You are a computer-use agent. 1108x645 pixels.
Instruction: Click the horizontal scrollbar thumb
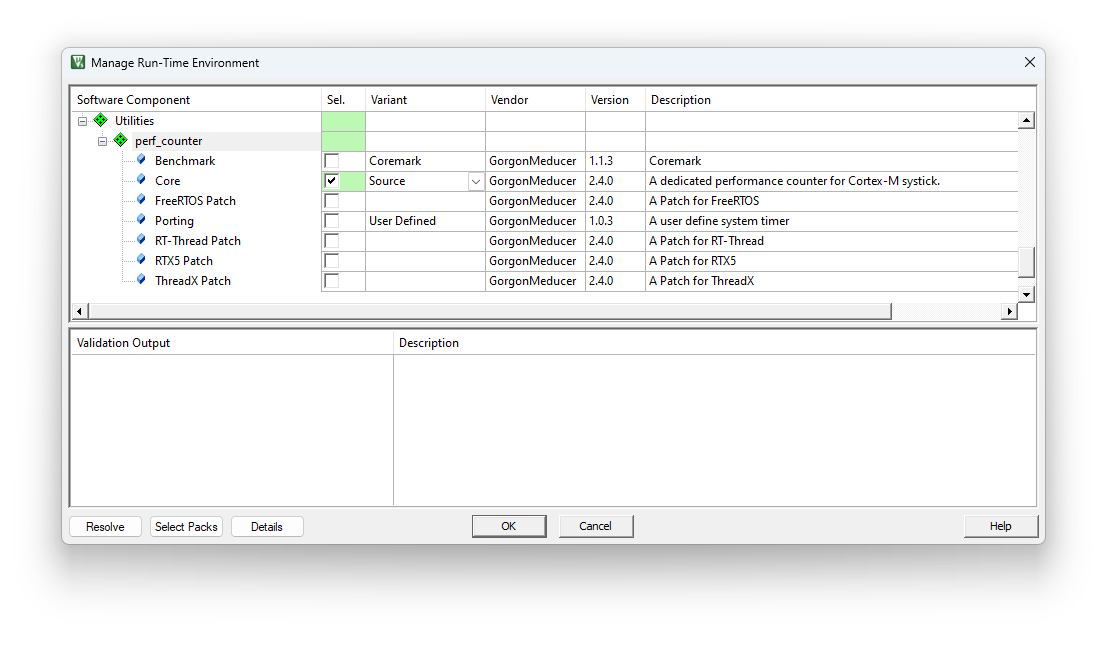coord(489,311)
